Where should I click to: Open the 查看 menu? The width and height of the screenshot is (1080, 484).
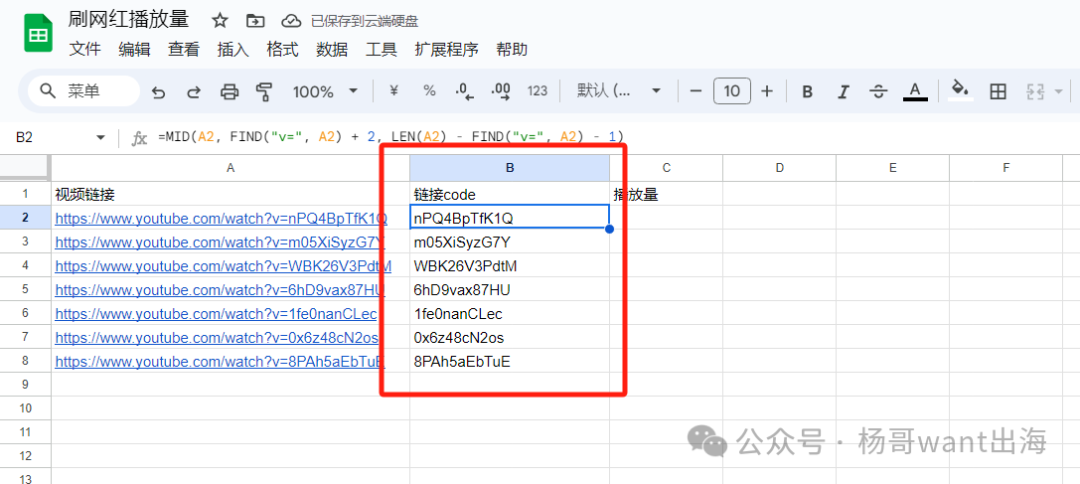pyautogui.click(x=184, y=50)
